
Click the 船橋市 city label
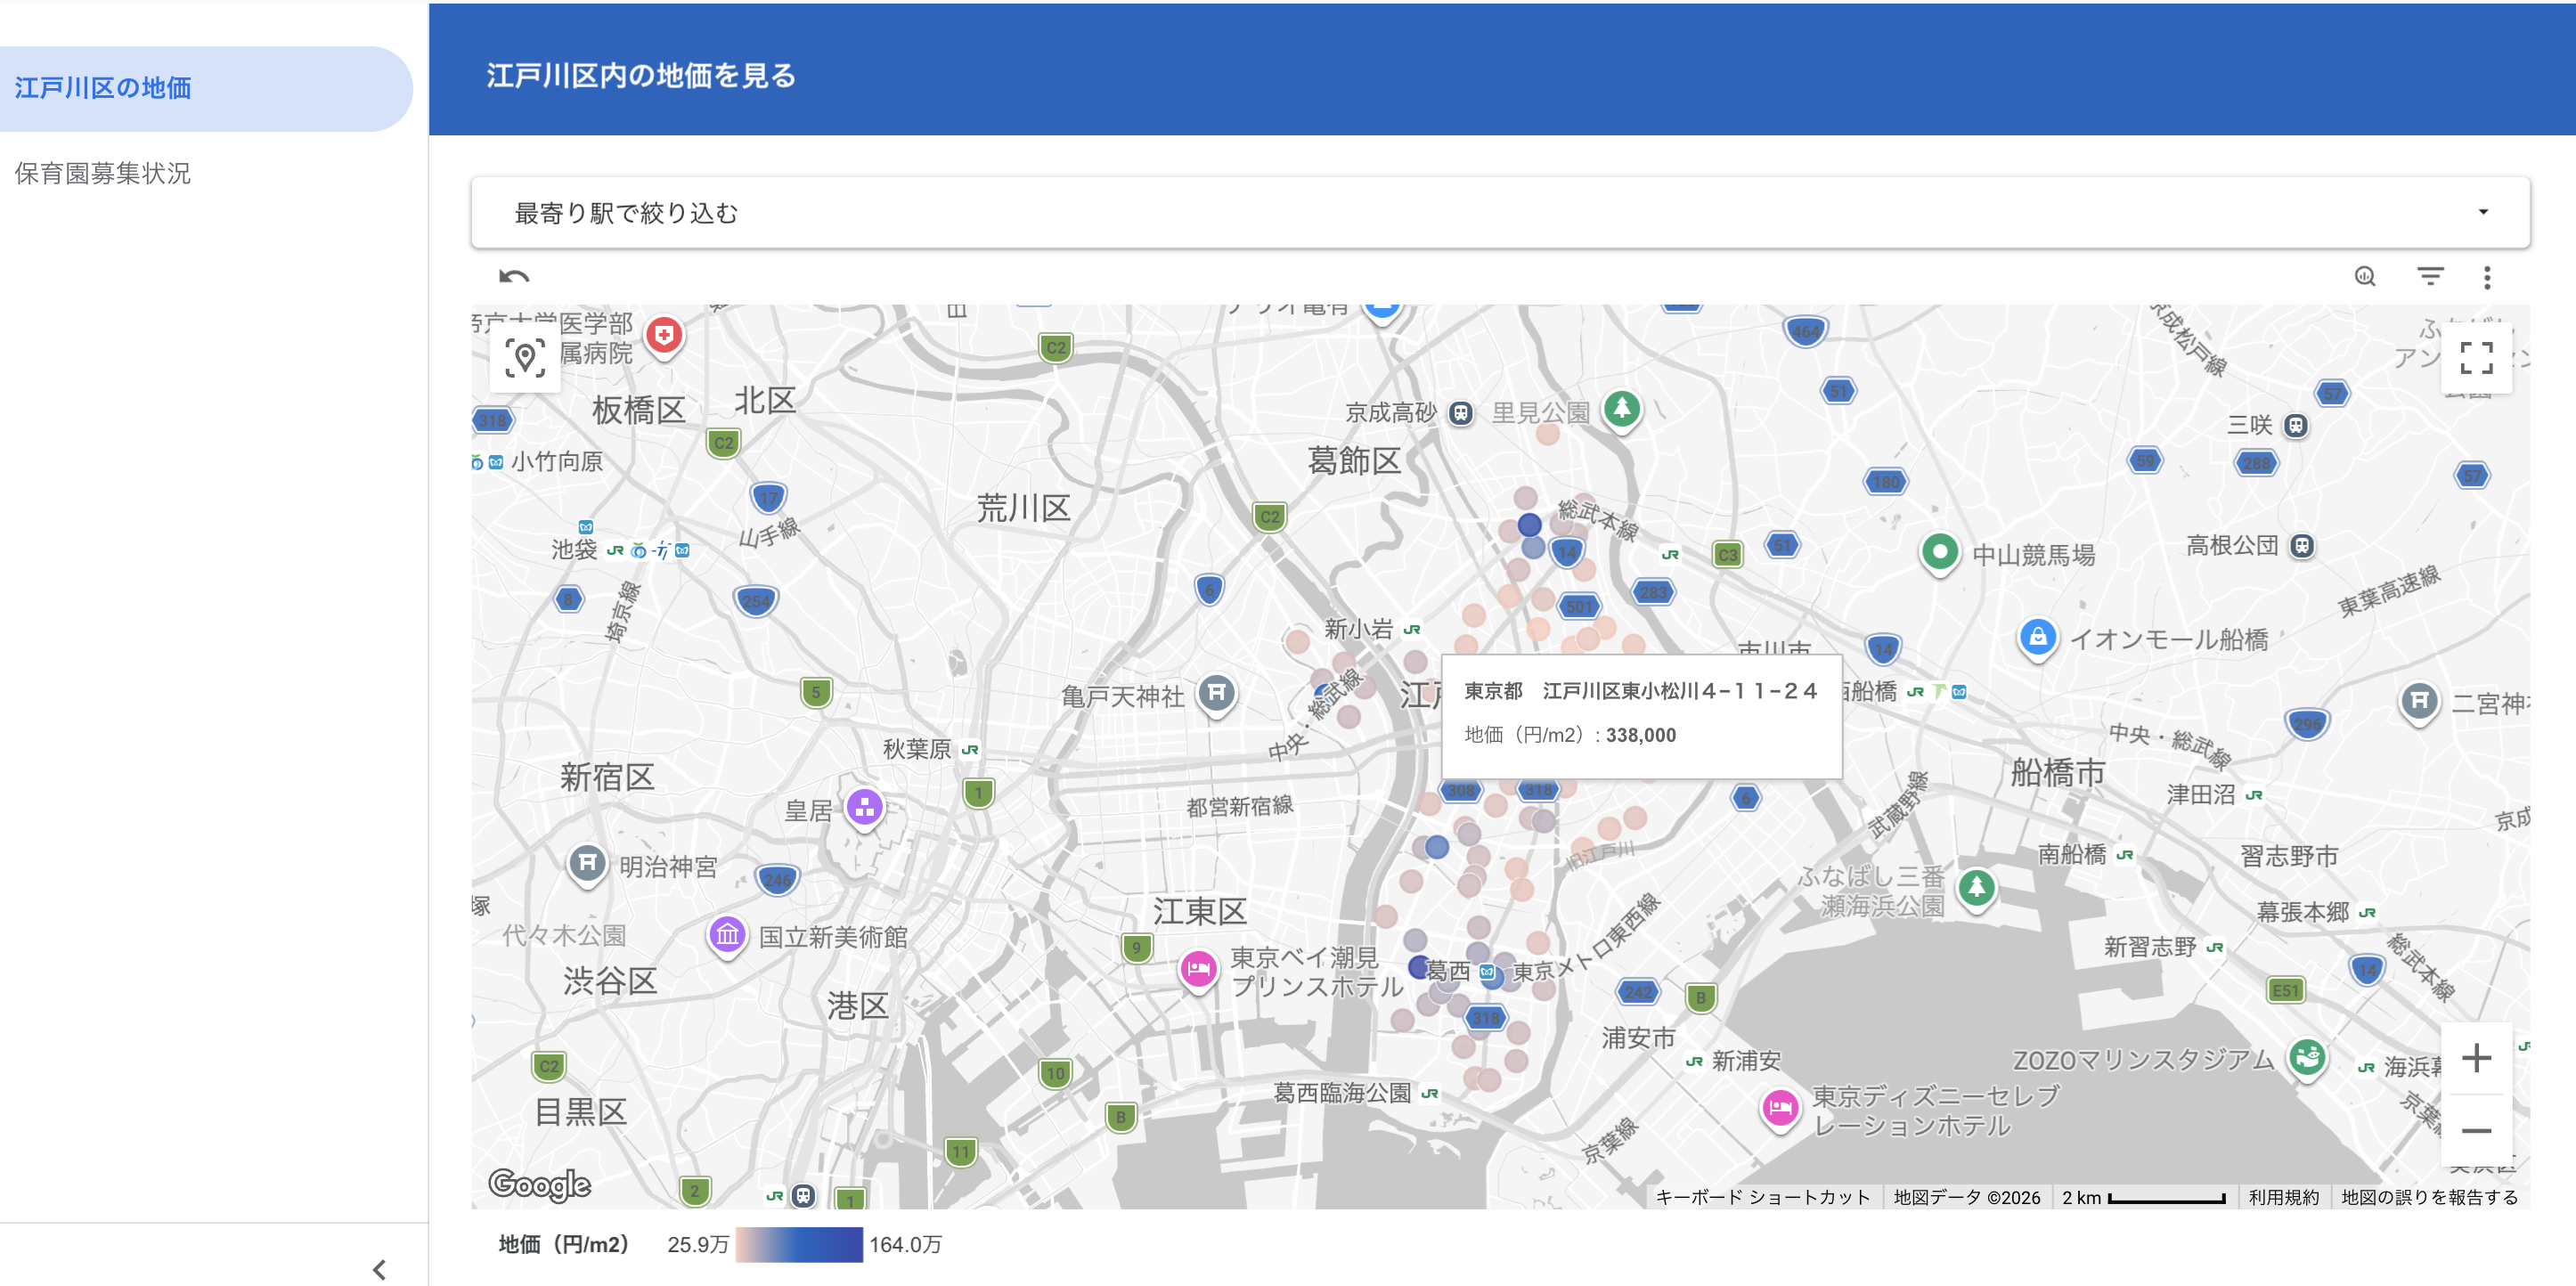[x=2058, y=773]
